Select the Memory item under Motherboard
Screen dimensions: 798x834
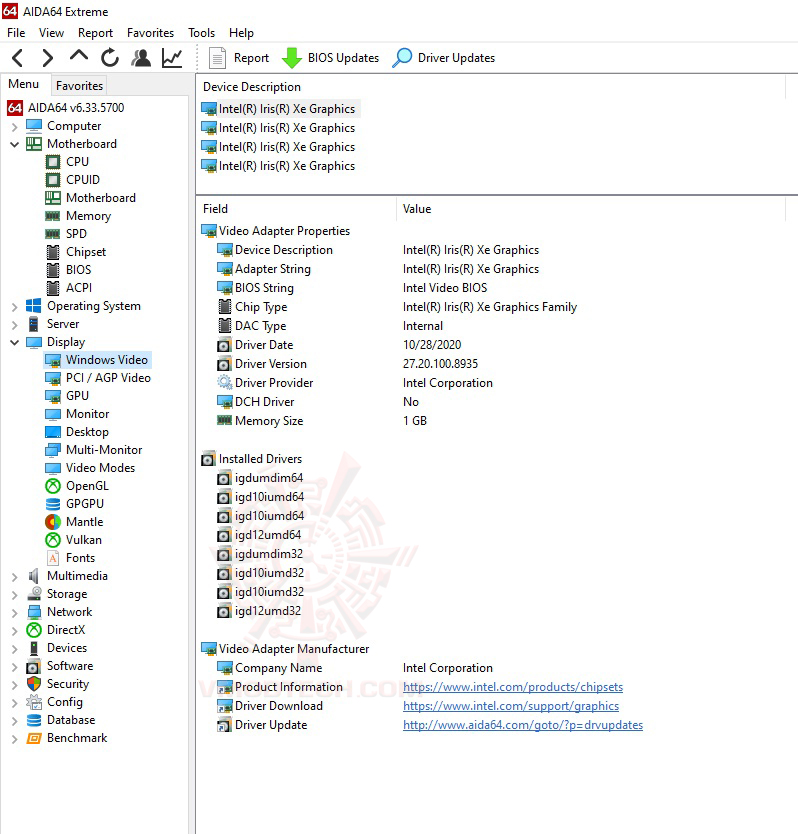(x=88, y=216)
